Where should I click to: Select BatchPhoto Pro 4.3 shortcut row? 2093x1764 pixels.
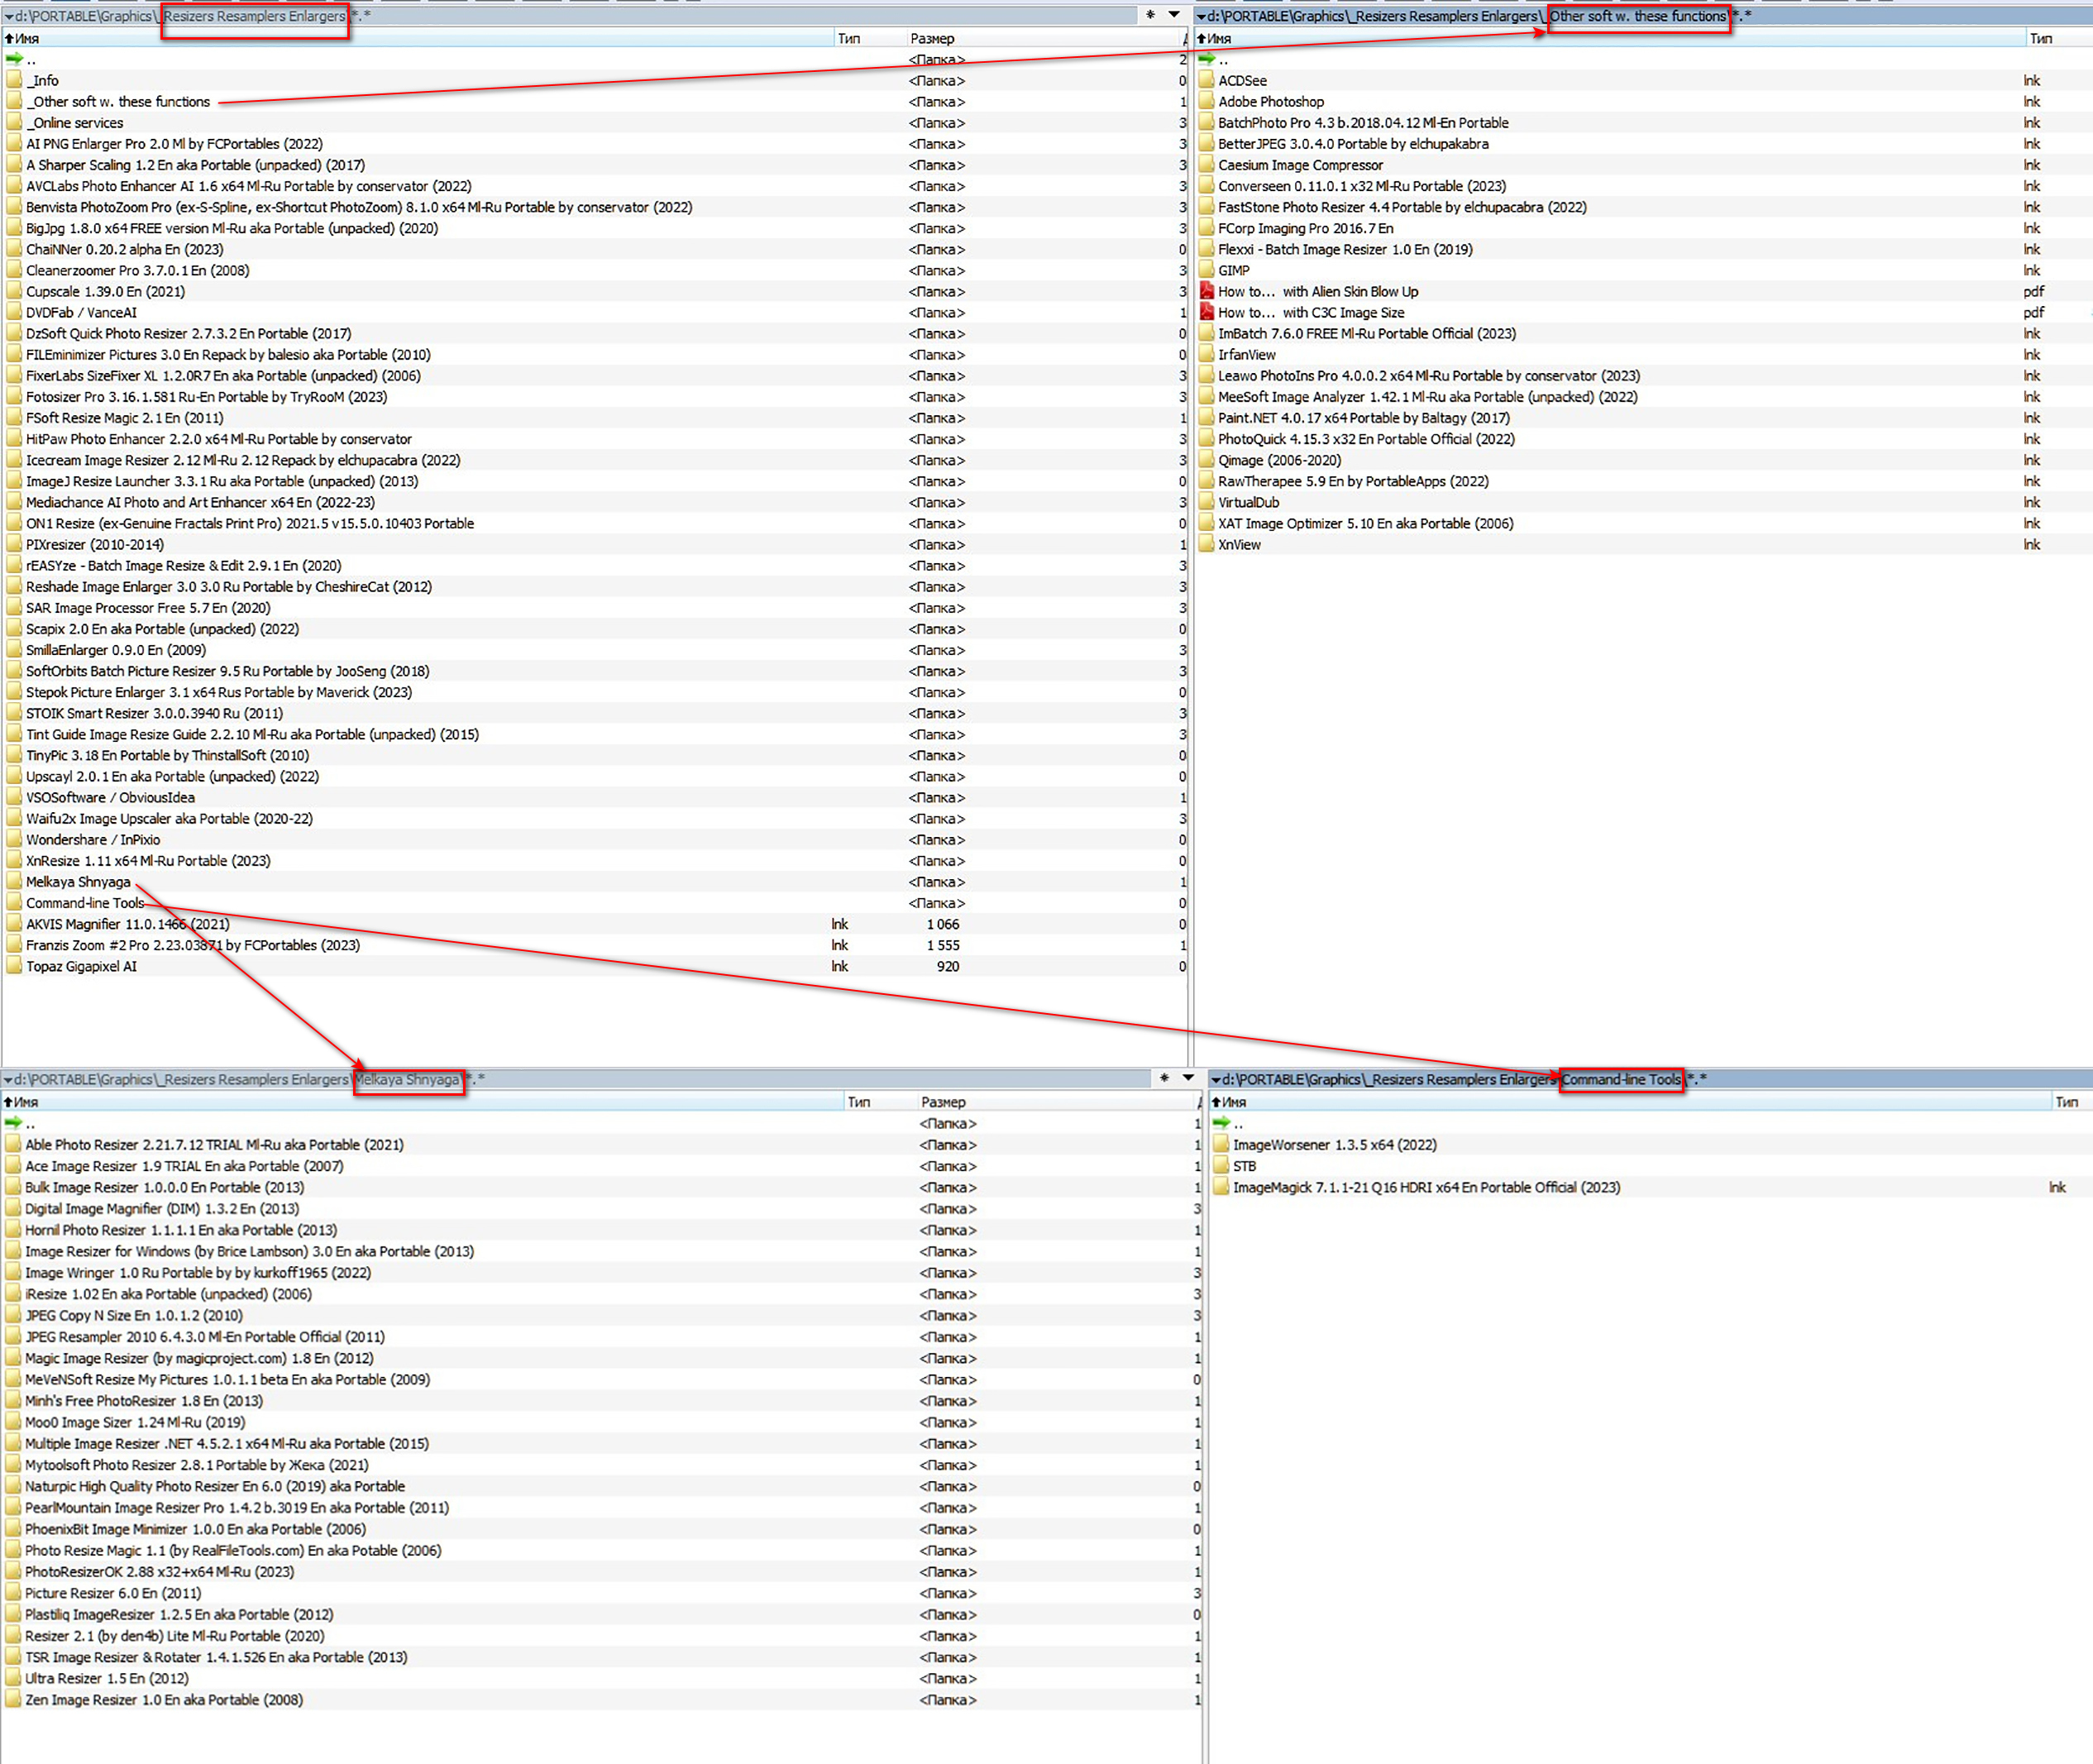click(x=1643, y=122)
